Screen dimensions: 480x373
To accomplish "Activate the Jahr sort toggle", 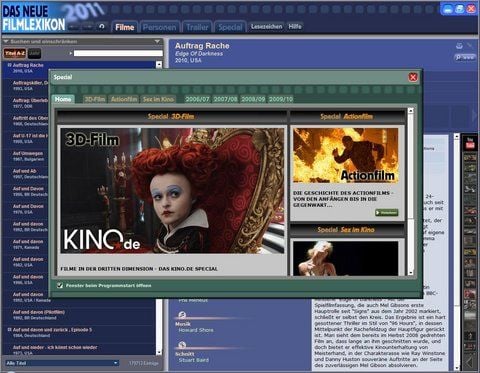I will (x=34, y=53).
